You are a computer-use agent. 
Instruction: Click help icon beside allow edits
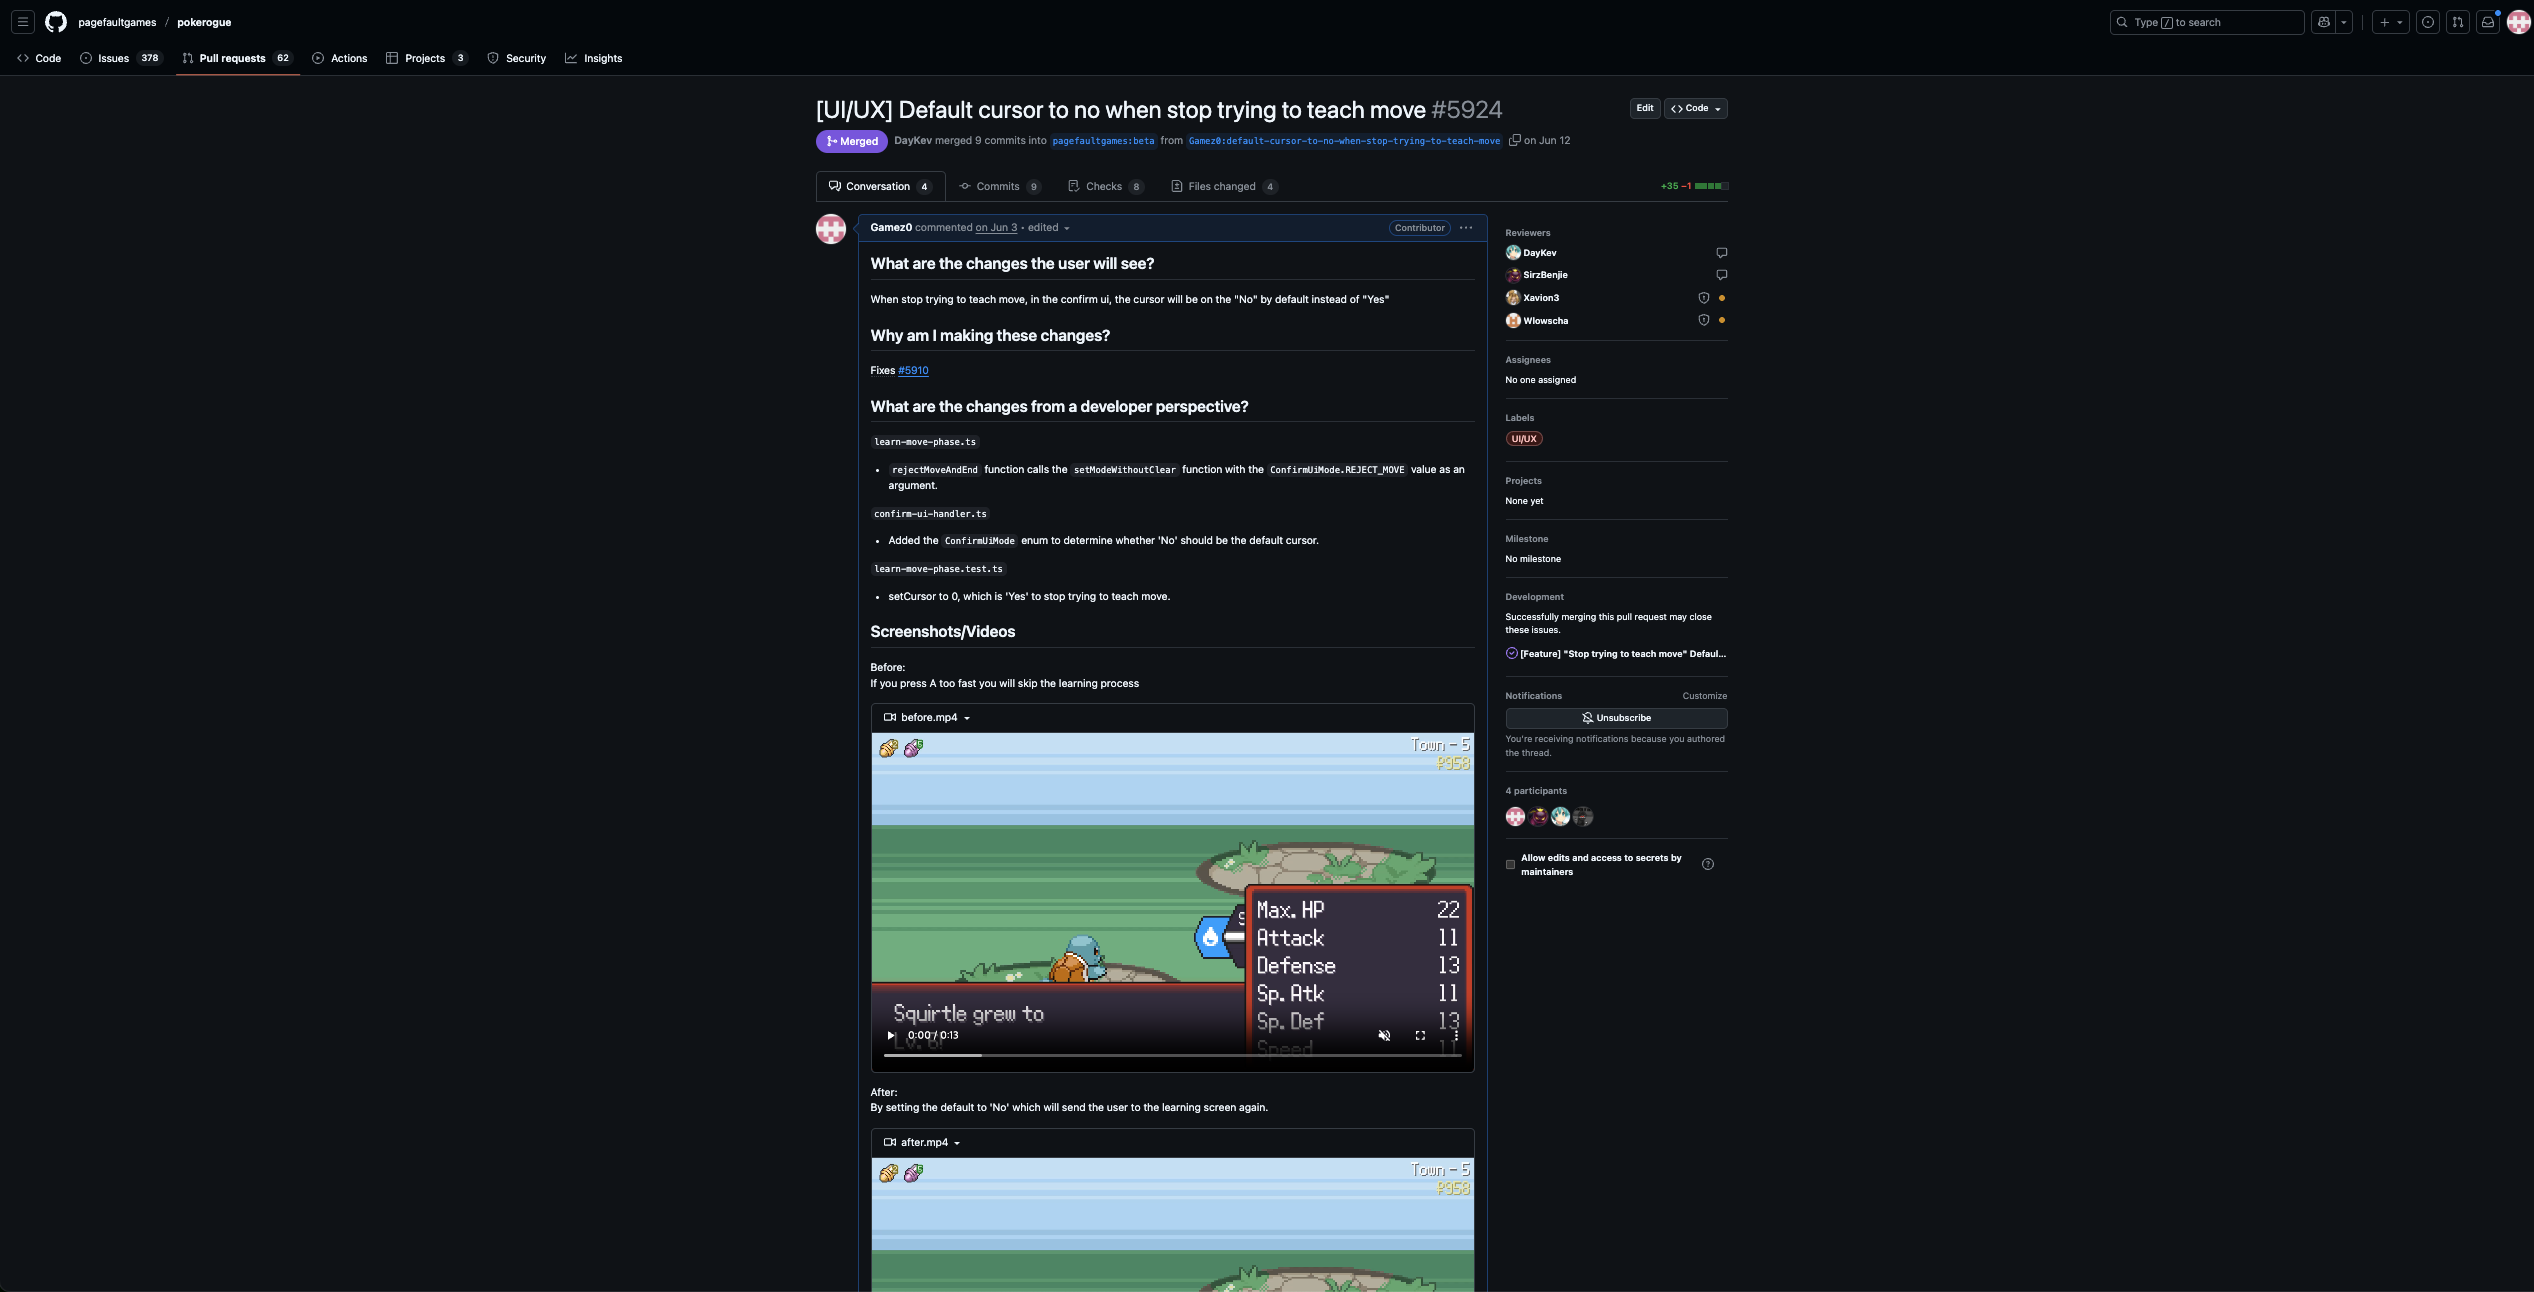(1708, 865)
